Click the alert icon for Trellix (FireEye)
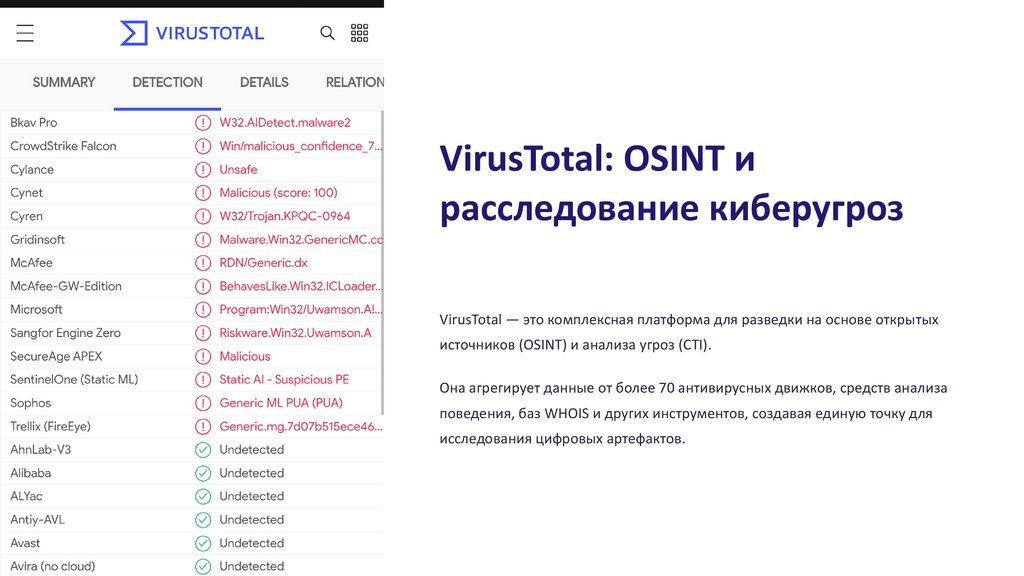 203,426
